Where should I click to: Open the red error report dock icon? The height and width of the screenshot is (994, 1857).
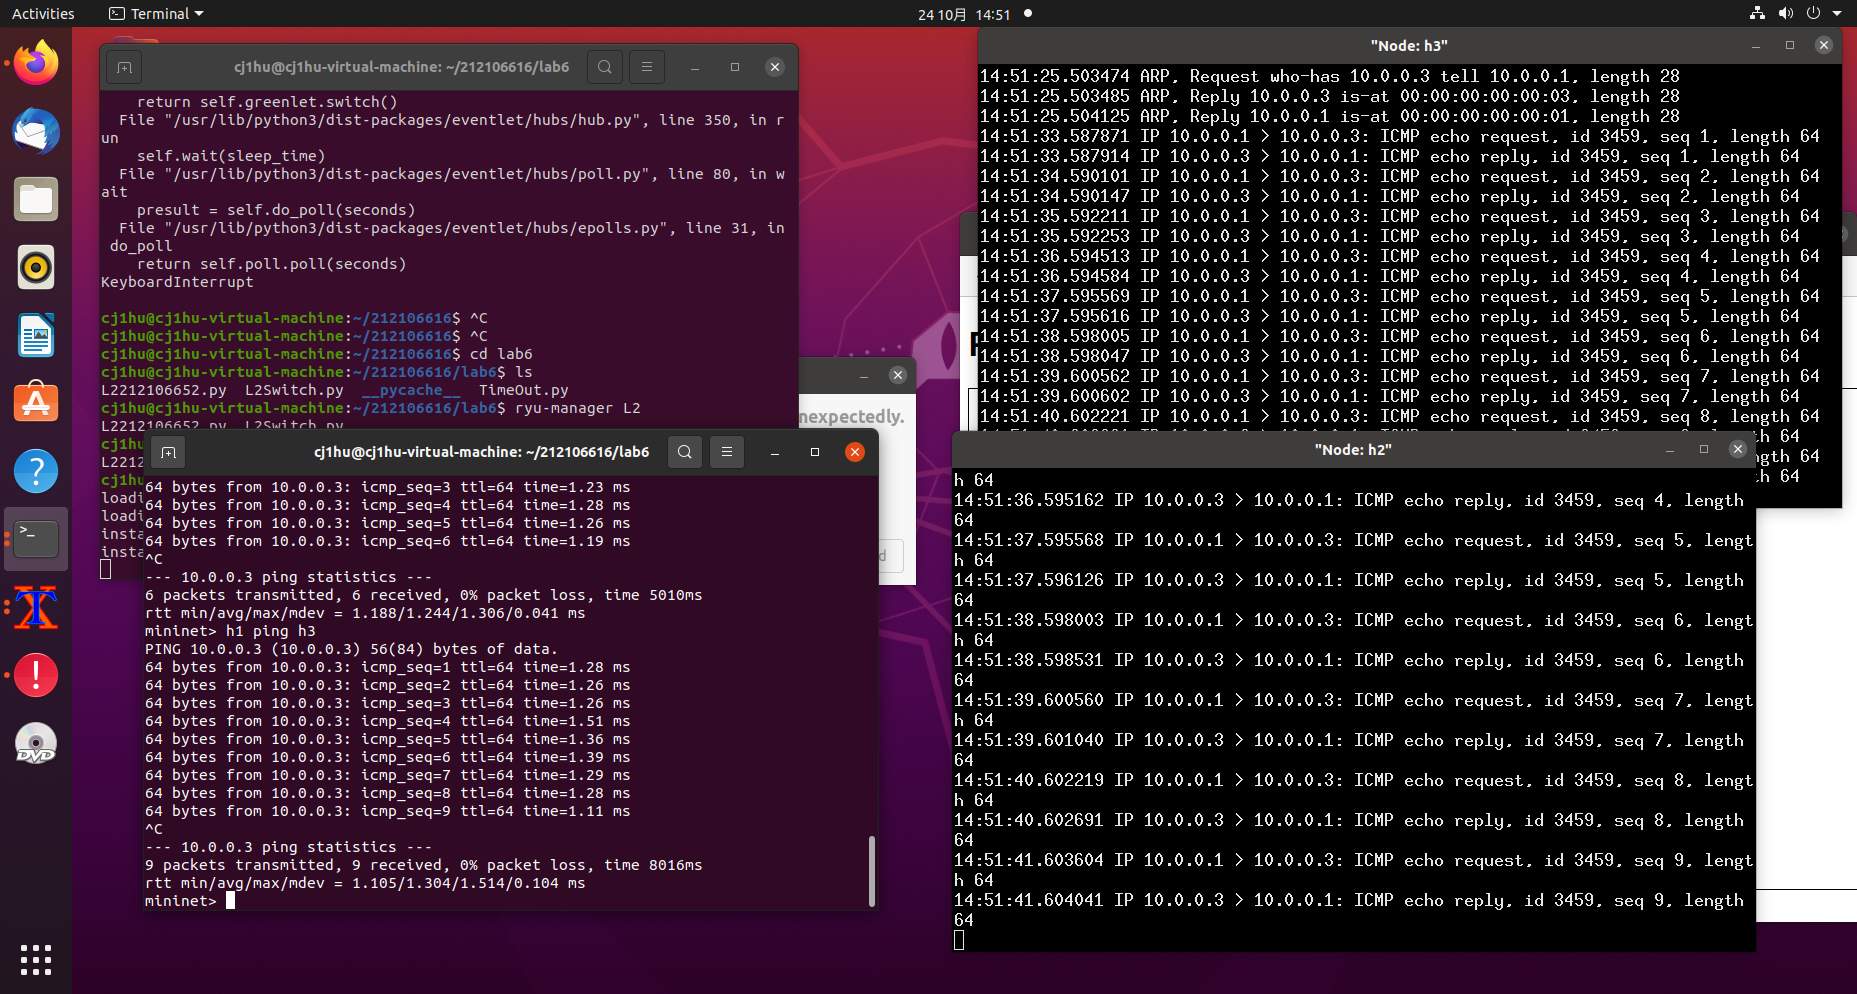[36, 676]
